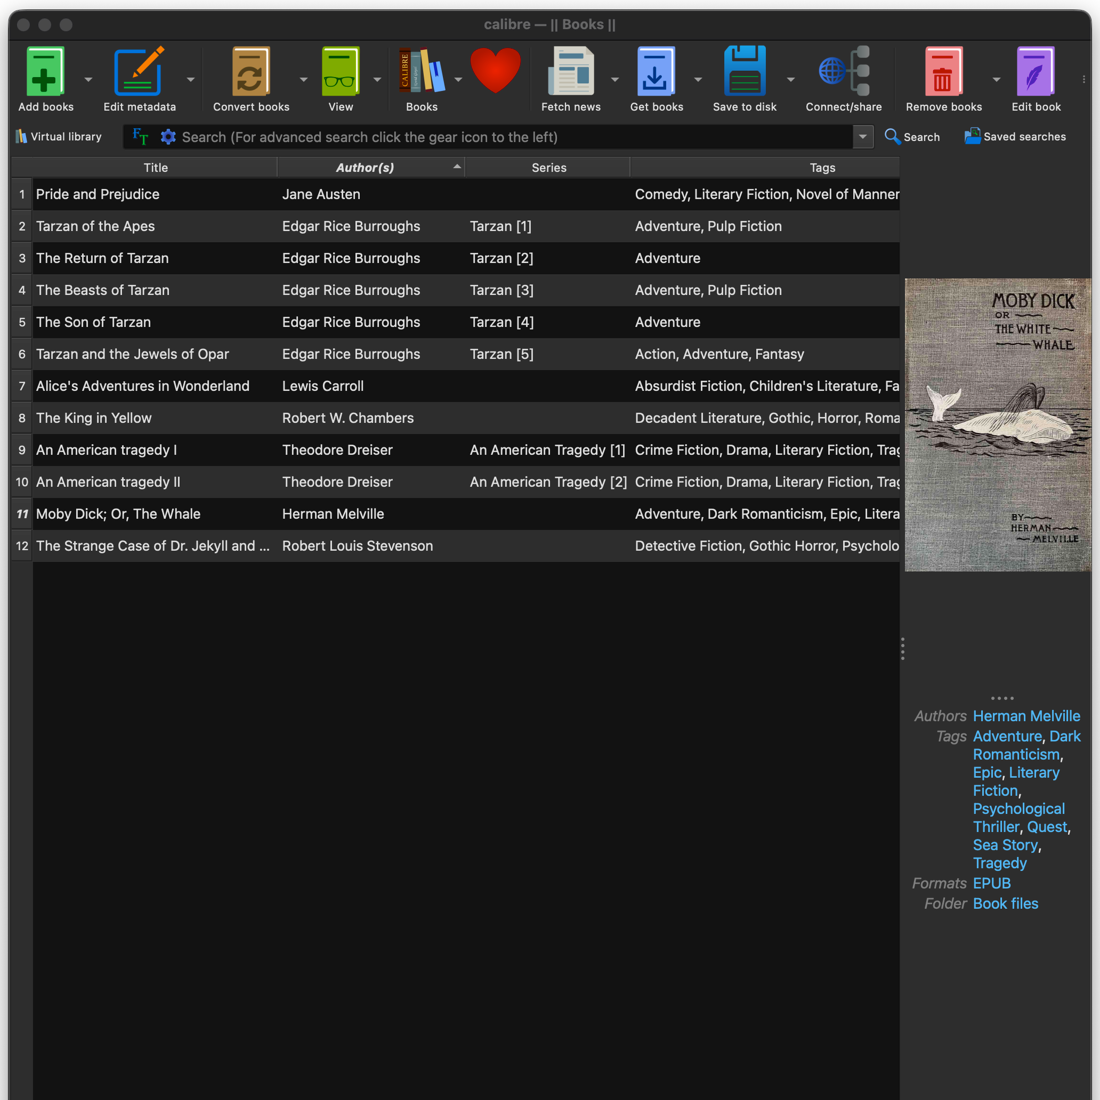Click the Save to disk icon
Screen dimensions: 1100x1100
click(744, 73)
